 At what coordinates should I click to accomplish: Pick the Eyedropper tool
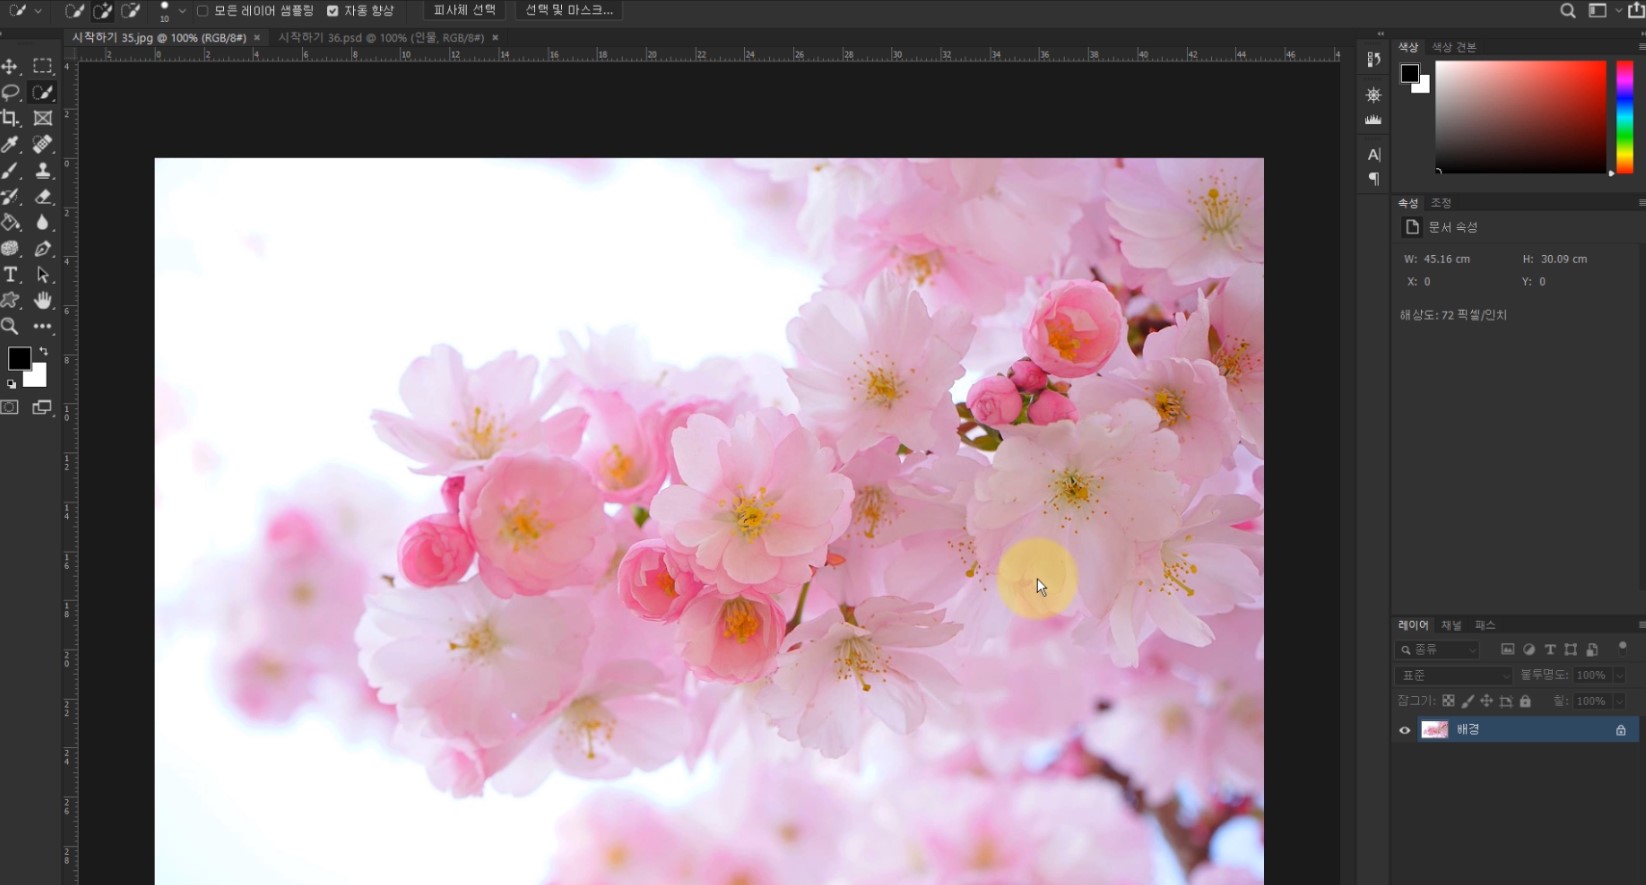[10, 145]
